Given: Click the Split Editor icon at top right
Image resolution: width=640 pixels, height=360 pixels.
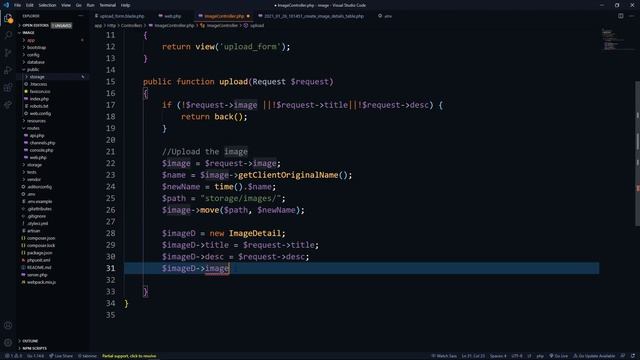Looking at the screenshot, I should pyautogui.click(x=620, y=16).
